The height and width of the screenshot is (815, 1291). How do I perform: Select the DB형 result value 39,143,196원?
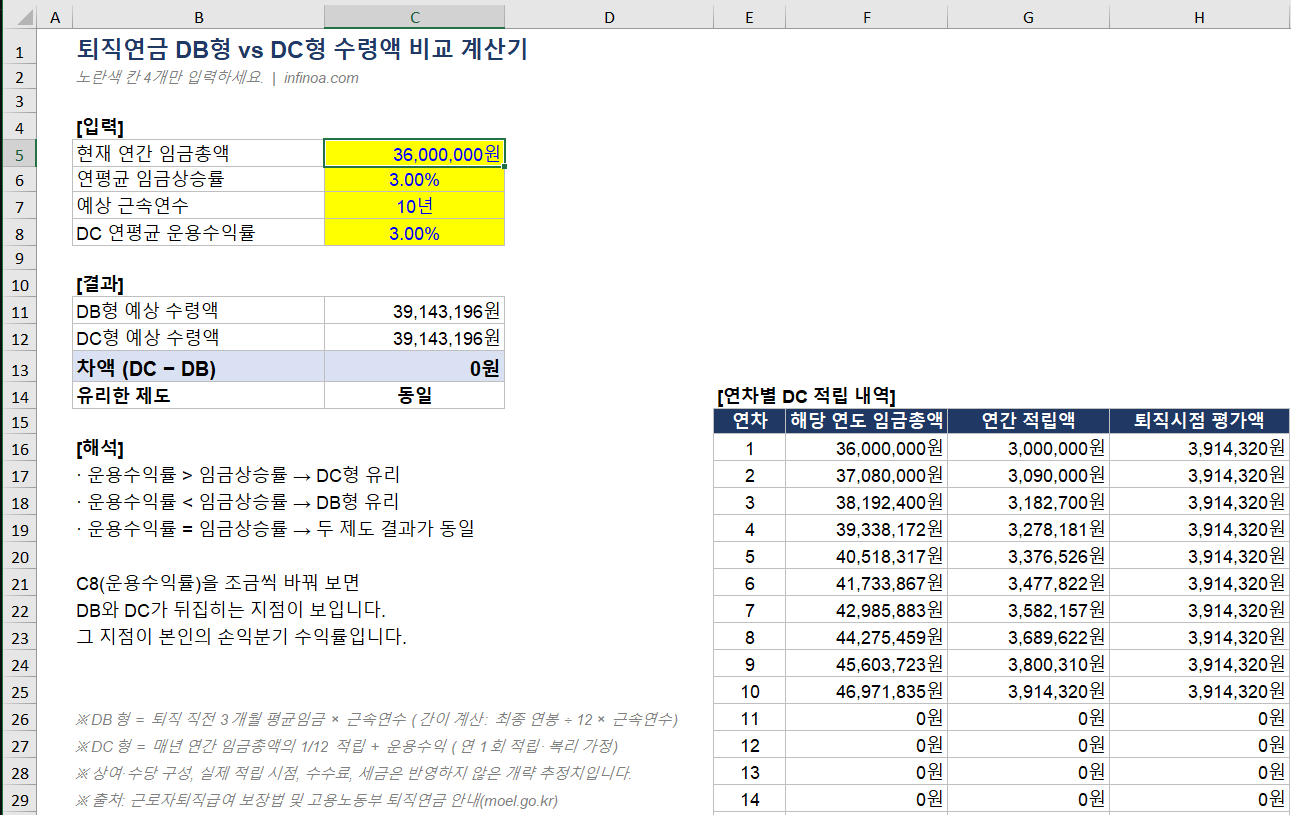(x=414, y=311)
